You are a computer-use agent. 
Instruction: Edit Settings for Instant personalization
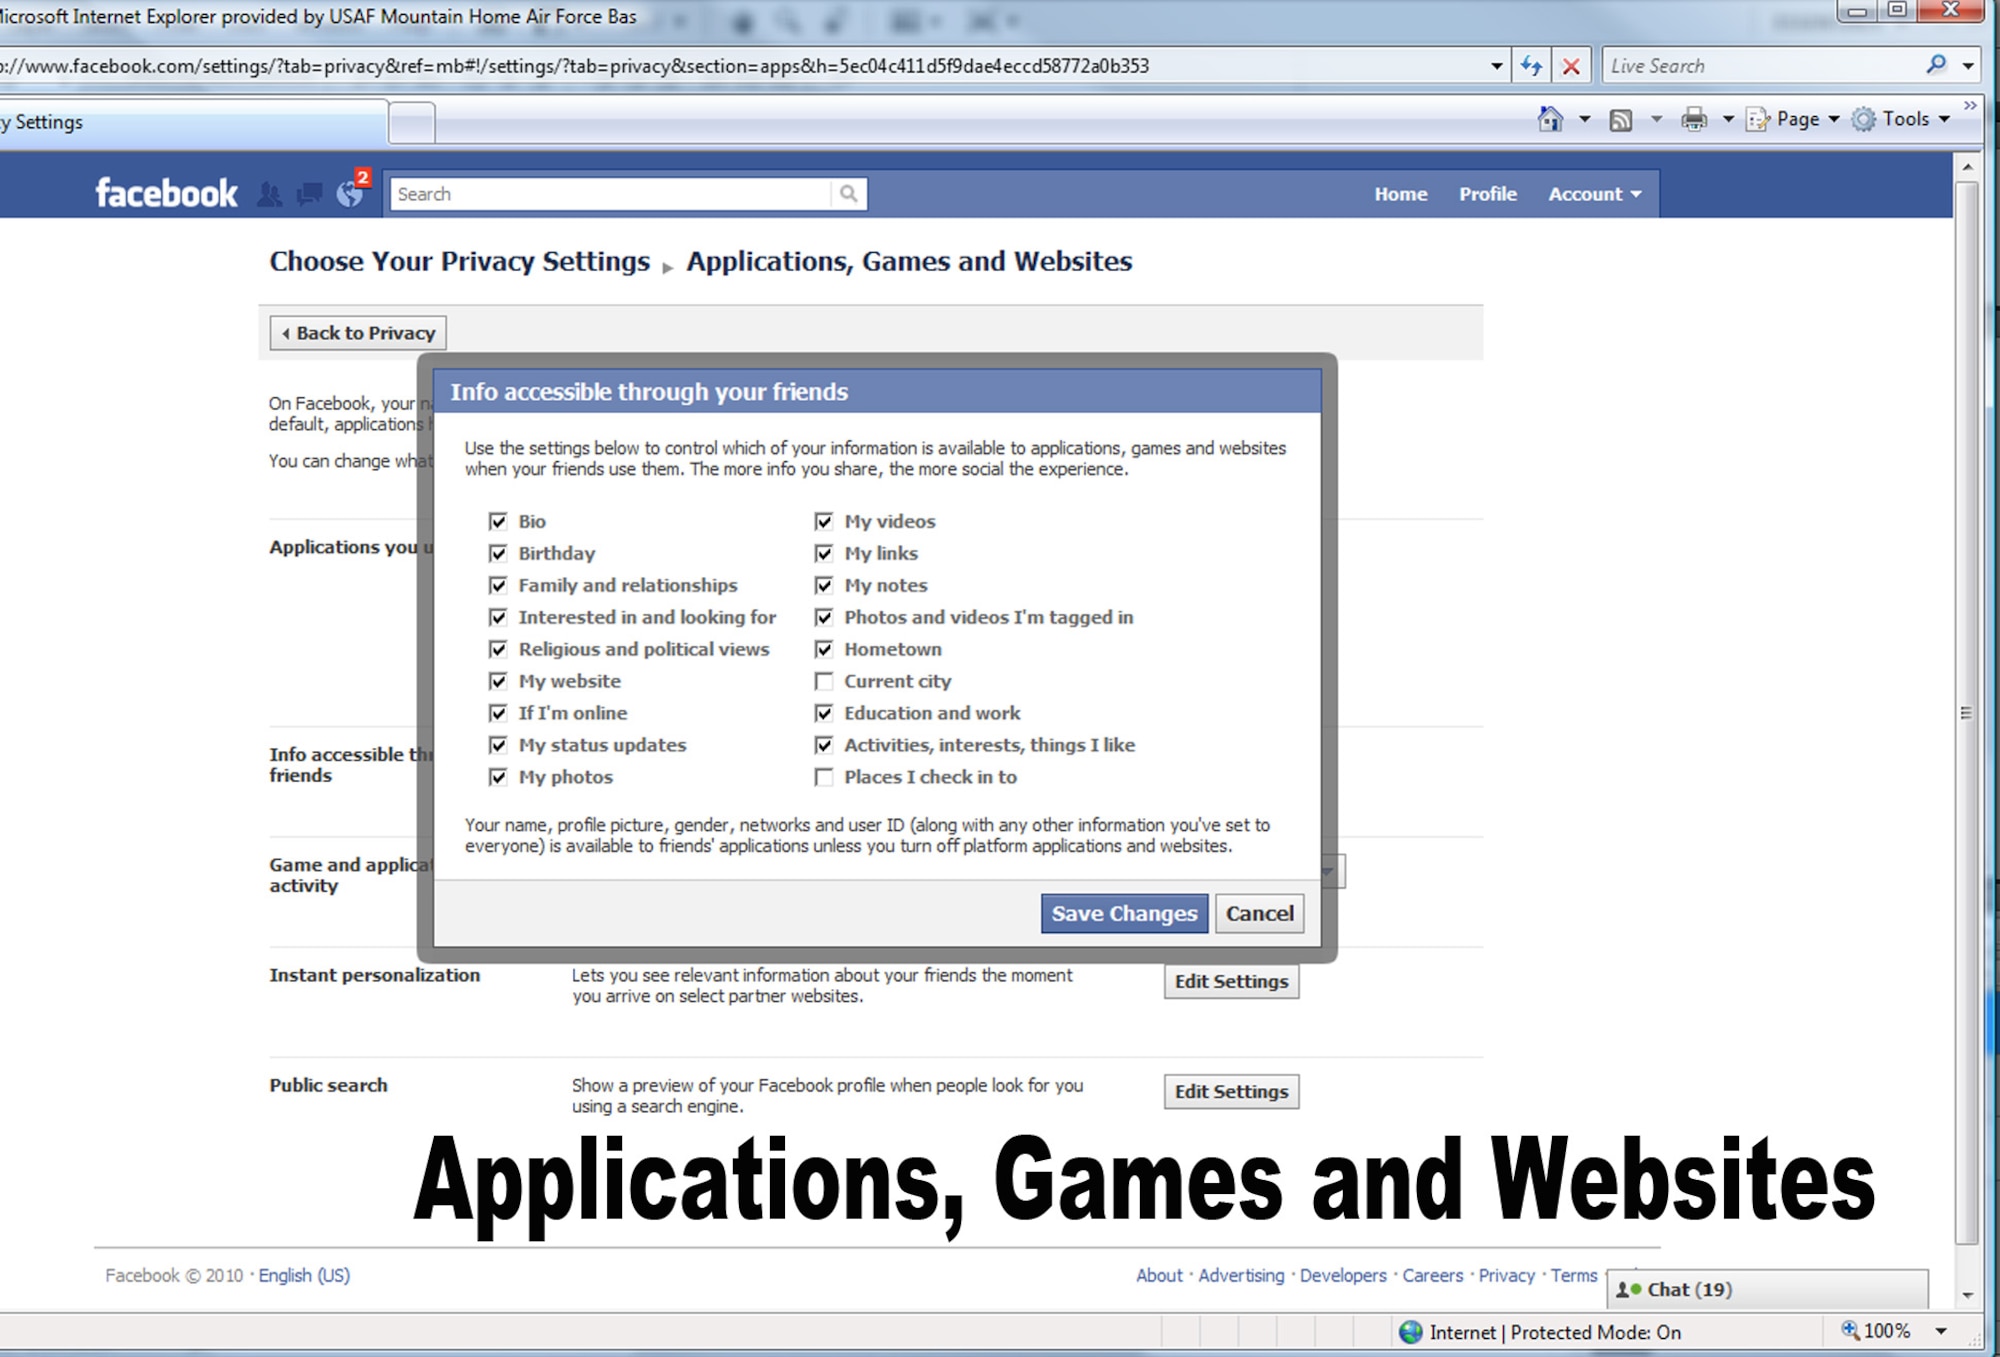[x=1231, y=981]
